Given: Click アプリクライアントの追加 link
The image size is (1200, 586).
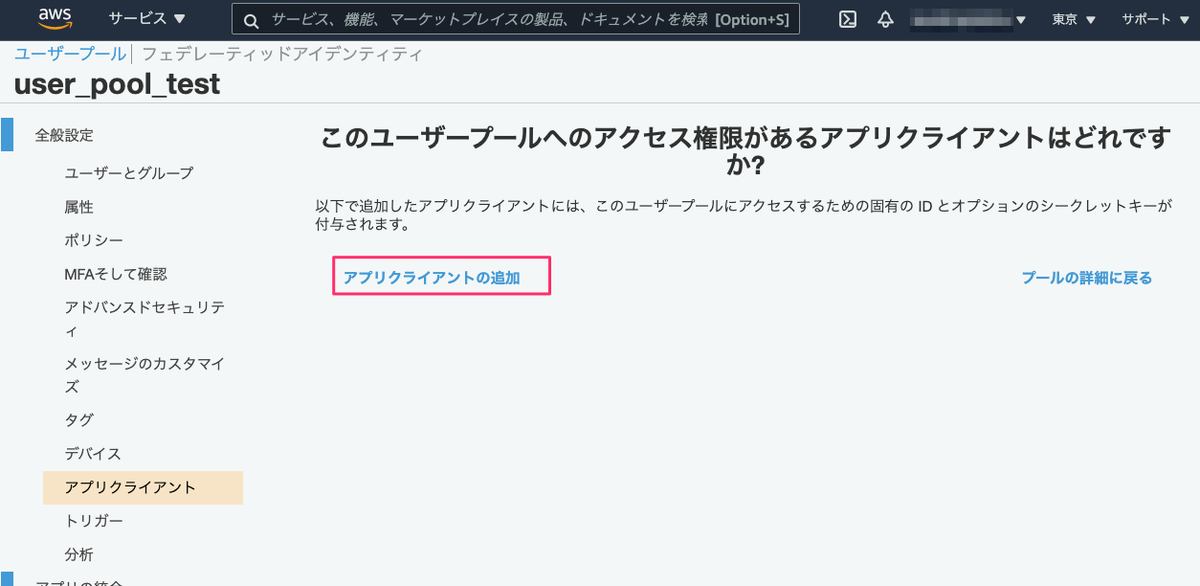Looking at the screenshot, I should (431, 277).
